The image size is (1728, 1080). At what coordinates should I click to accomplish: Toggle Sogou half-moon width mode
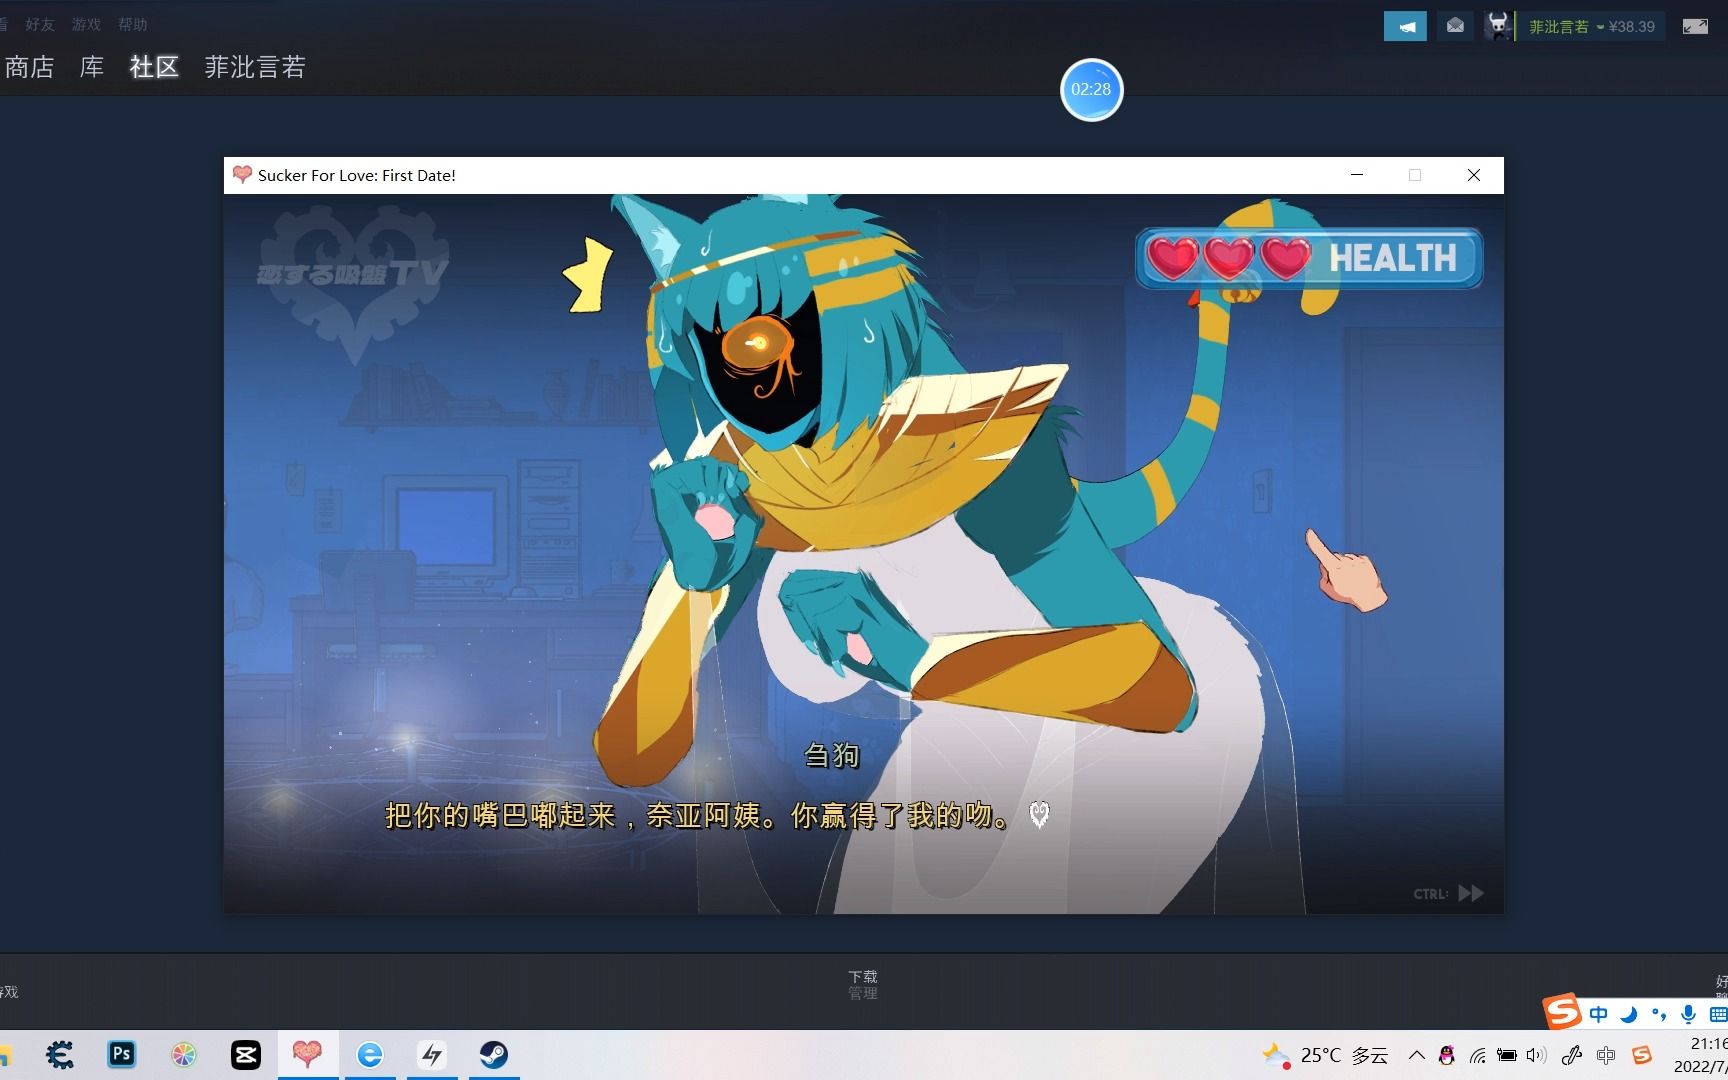pos(1629,1014)
